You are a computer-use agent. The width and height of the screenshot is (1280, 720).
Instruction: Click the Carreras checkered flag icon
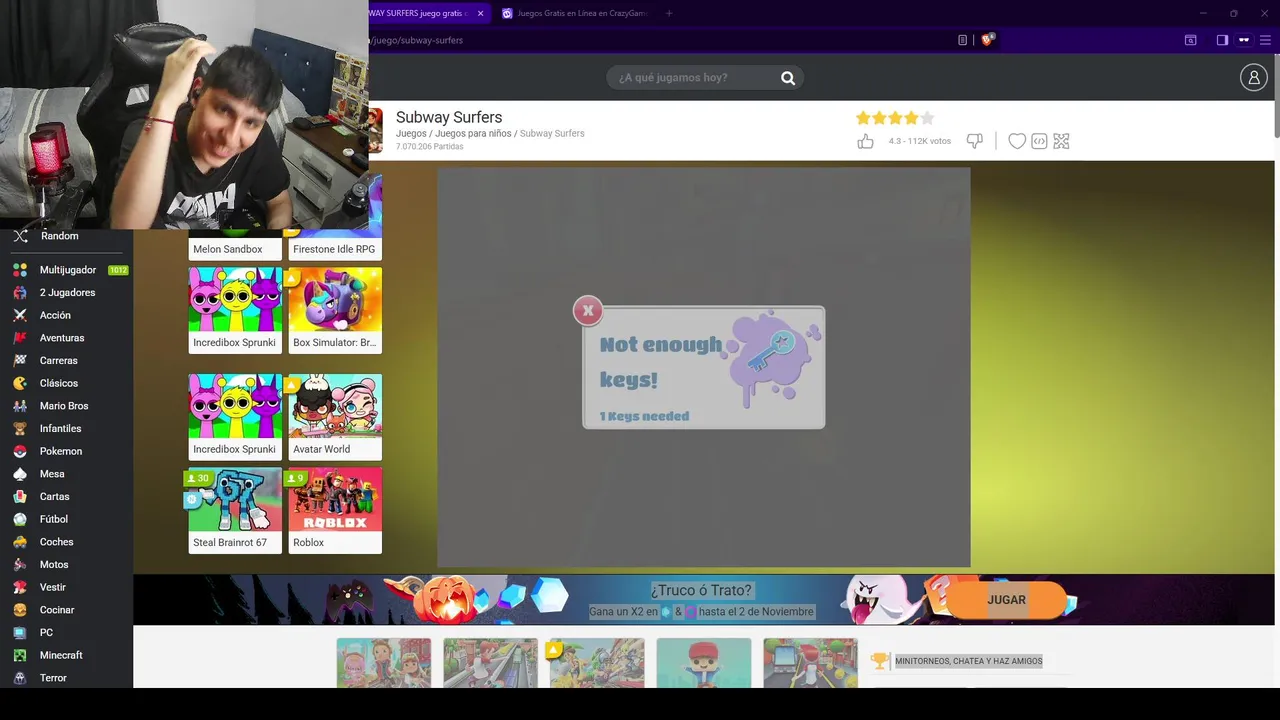coord(20,361)
